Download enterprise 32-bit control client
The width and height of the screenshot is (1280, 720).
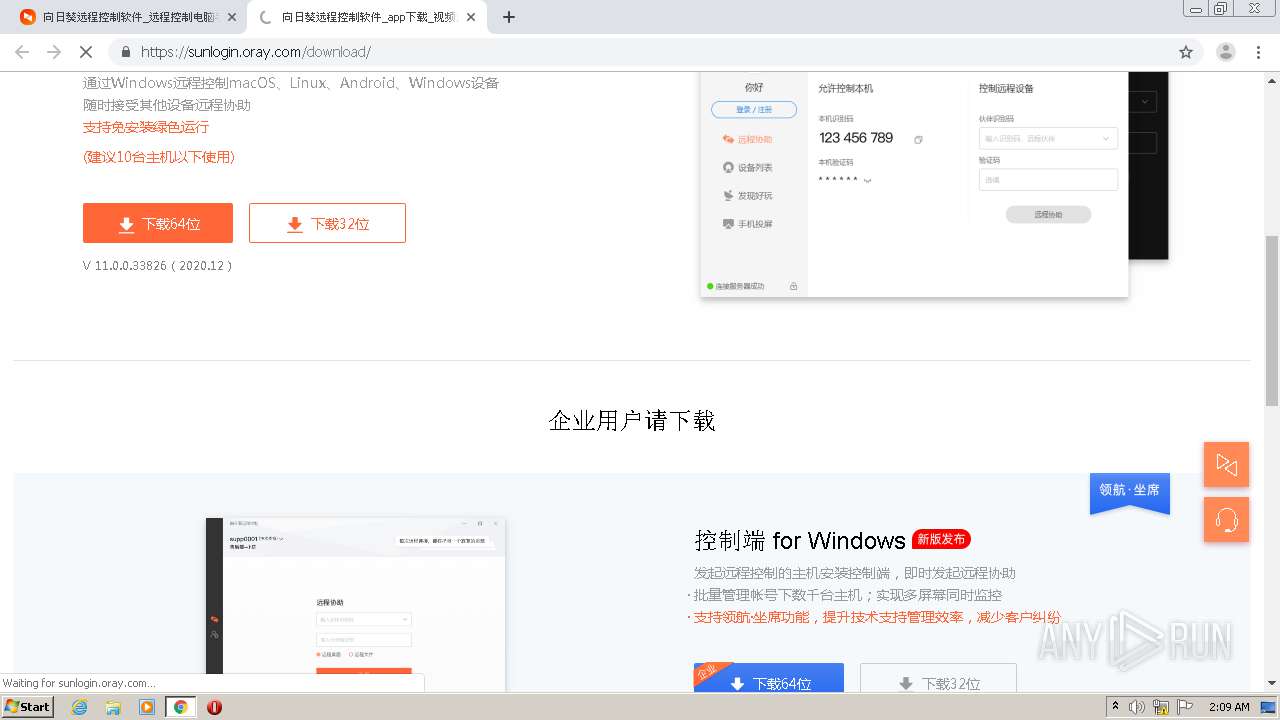(x=938, y=678)
